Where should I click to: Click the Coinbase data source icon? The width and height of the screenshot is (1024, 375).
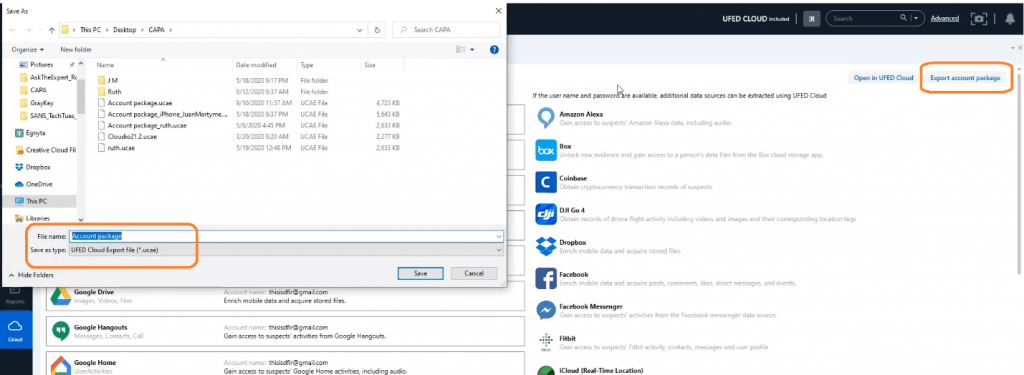pos(545,182)
